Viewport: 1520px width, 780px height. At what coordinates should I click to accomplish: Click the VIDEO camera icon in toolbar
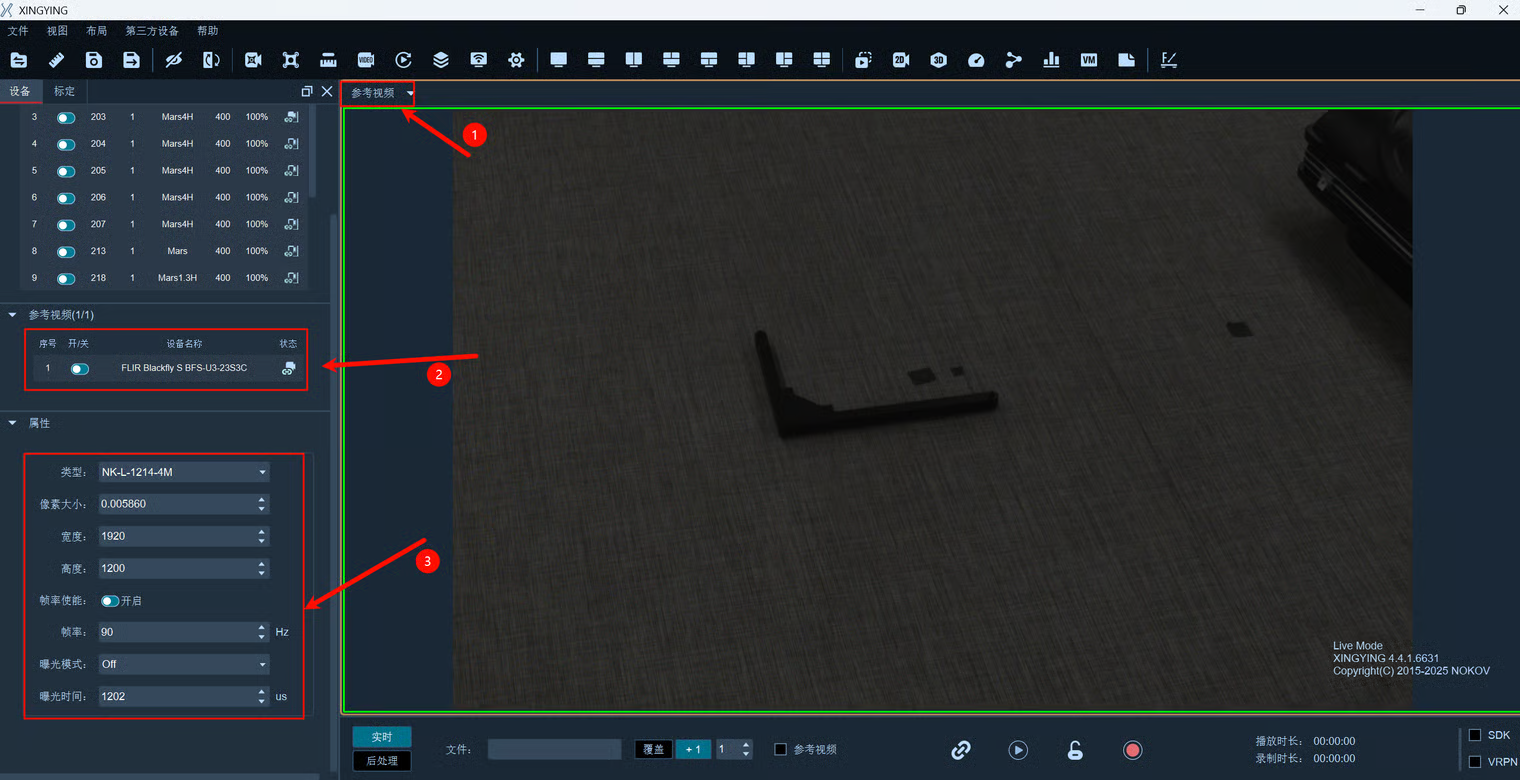(x=366, y=60)
